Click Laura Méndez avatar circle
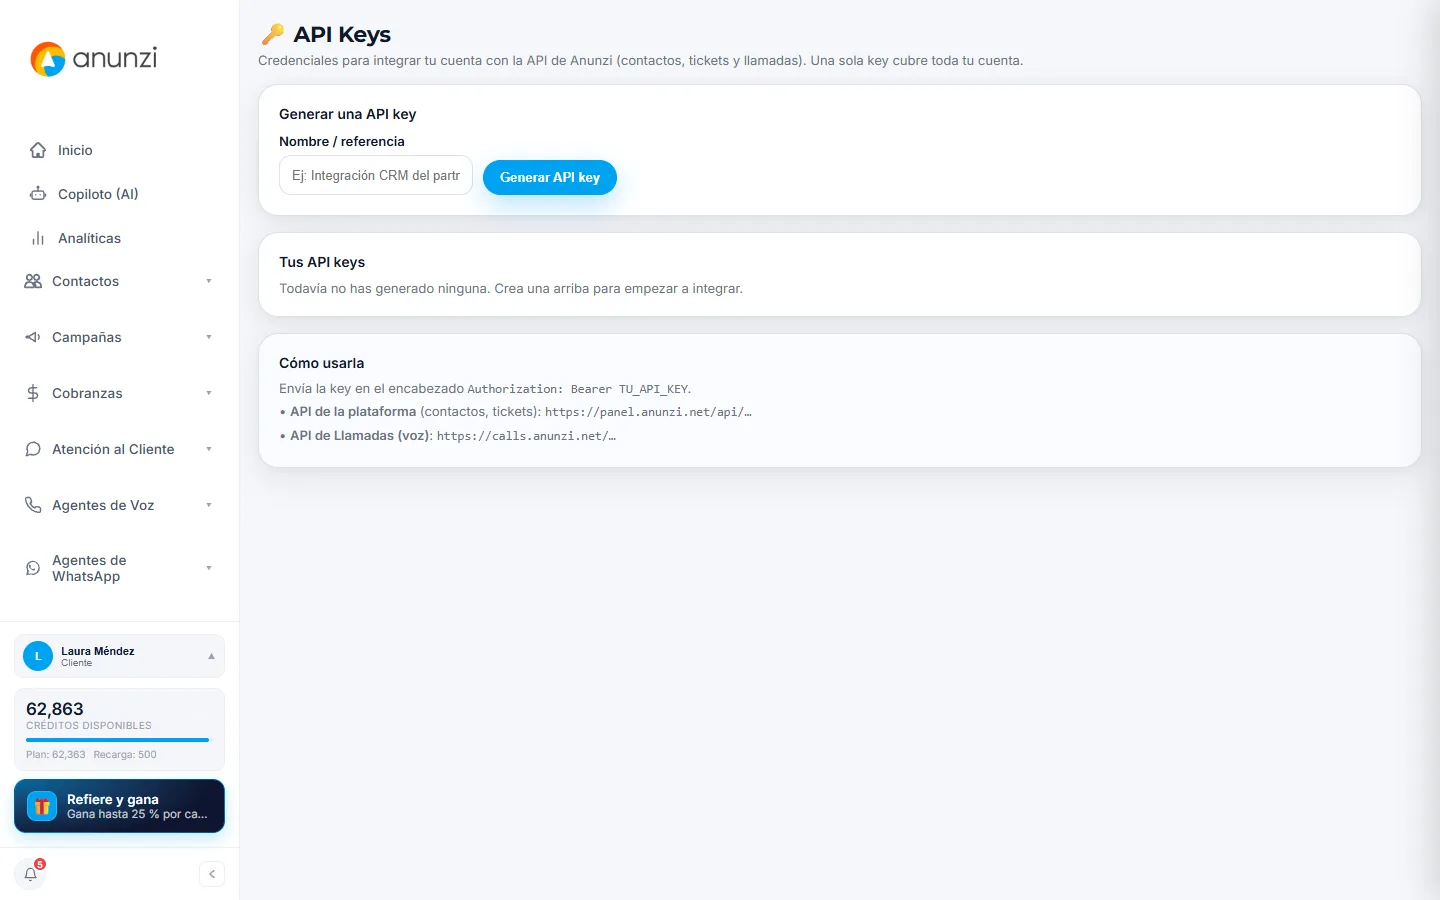Image resolution: width=1440 pixels, height=900 pixels. click(38, 656)
